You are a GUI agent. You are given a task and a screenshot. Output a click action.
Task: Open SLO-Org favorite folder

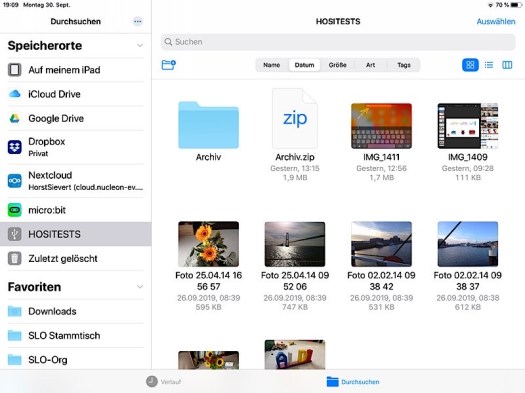click(x=76, y=359)
